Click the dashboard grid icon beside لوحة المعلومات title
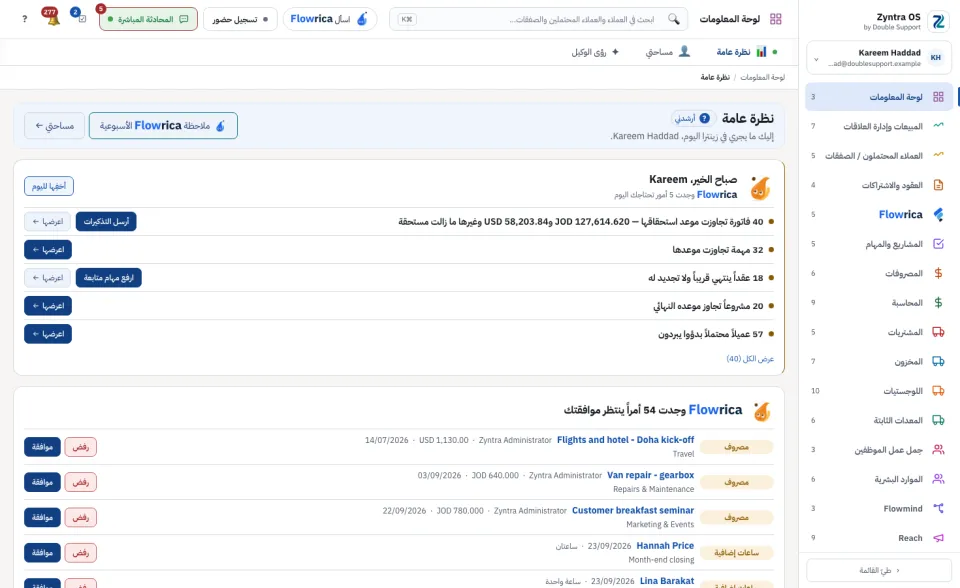Viewport: 960px width, 588px height. [x=776, y=19]
